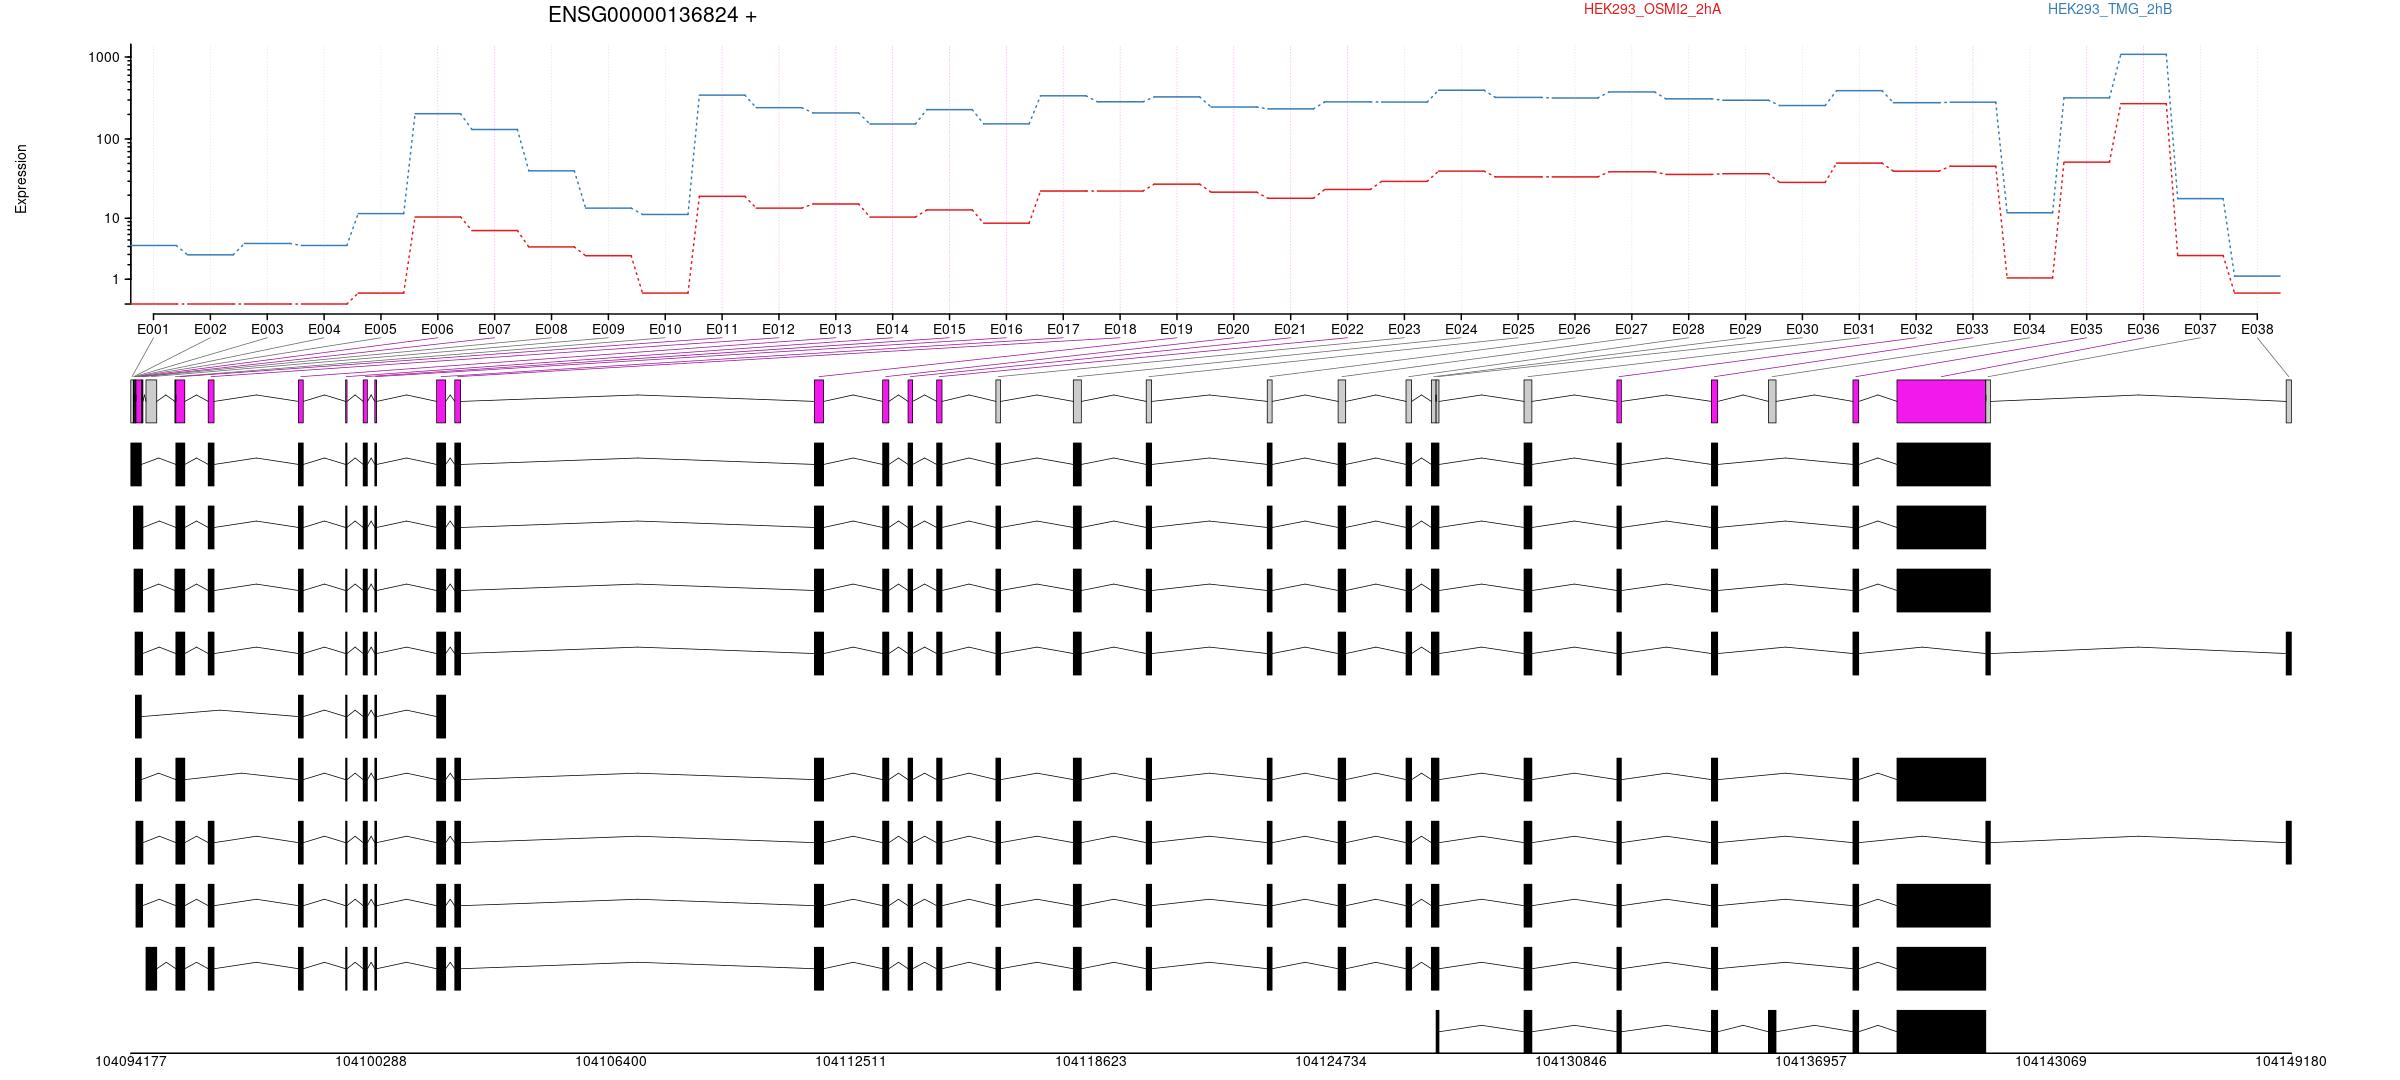This screenshot has height=1080, width=2400.
Task: Click genomic coordinate 104094177
Action: [x=131, y=1062]
